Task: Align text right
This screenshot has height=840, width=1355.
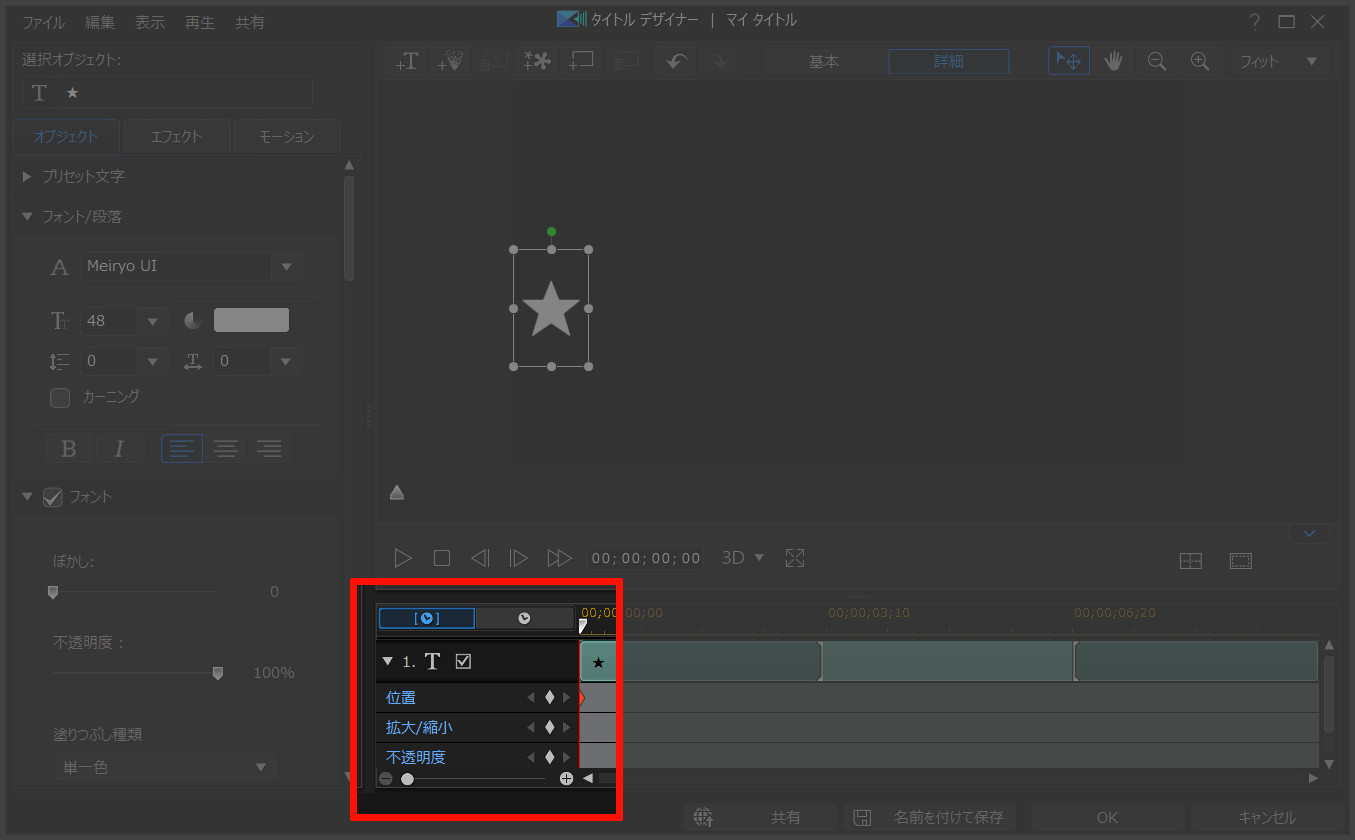Action: (269, 448)
